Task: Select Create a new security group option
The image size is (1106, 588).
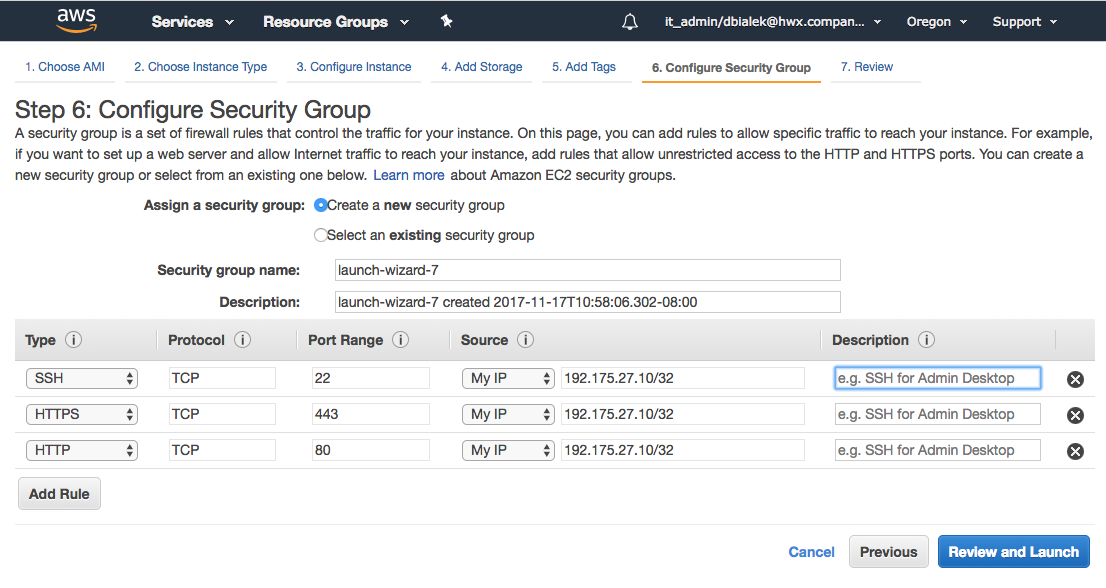Action: click(x=320, y=205)
